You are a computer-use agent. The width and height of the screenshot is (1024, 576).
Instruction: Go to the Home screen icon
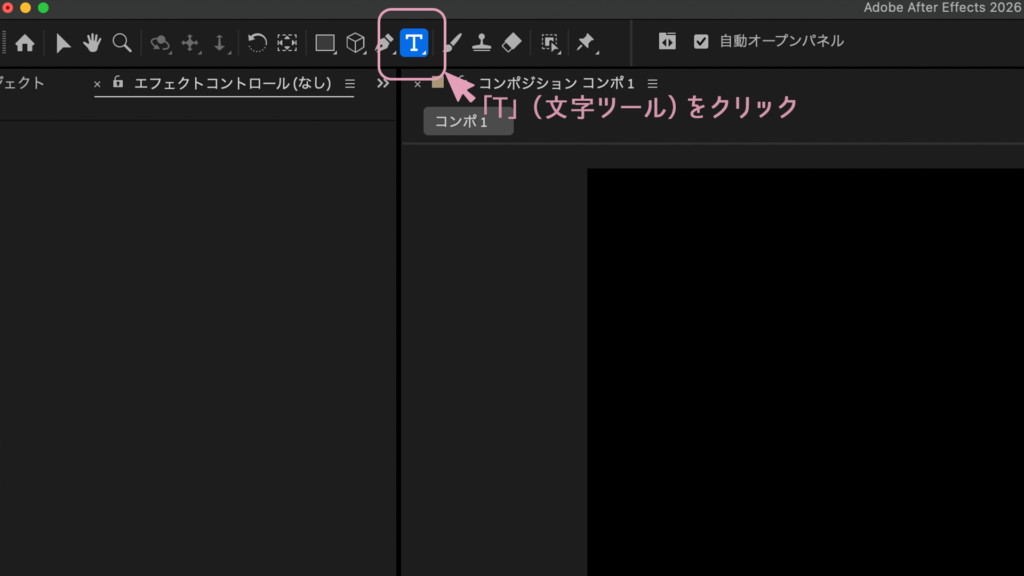tap(25, 43)
